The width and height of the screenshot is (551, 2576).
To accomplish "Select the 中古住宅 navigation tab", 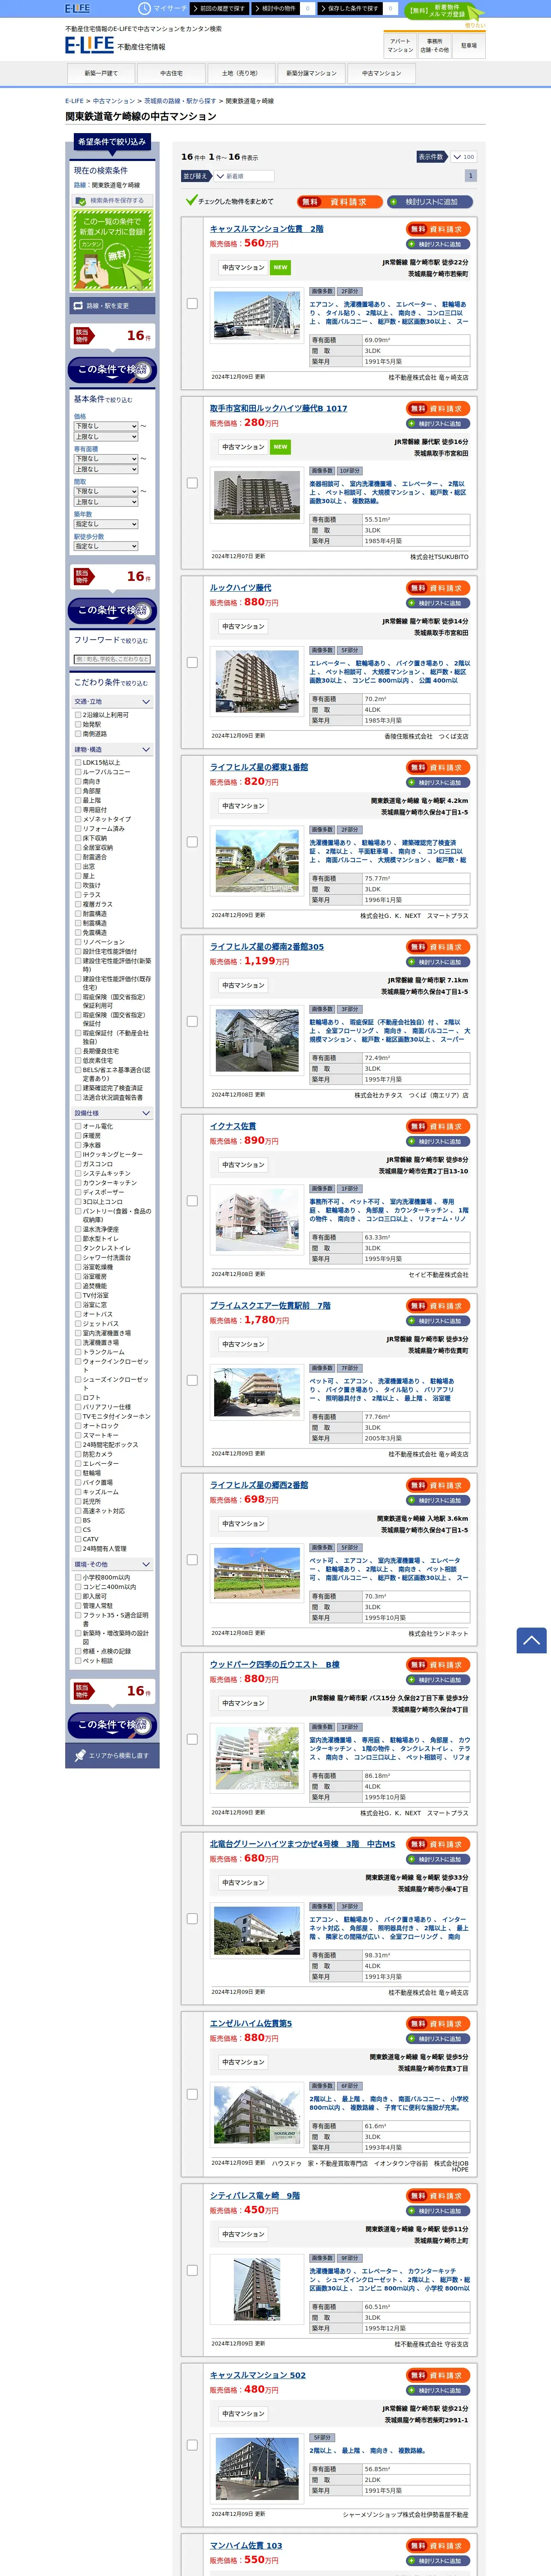I will (171, 73).
